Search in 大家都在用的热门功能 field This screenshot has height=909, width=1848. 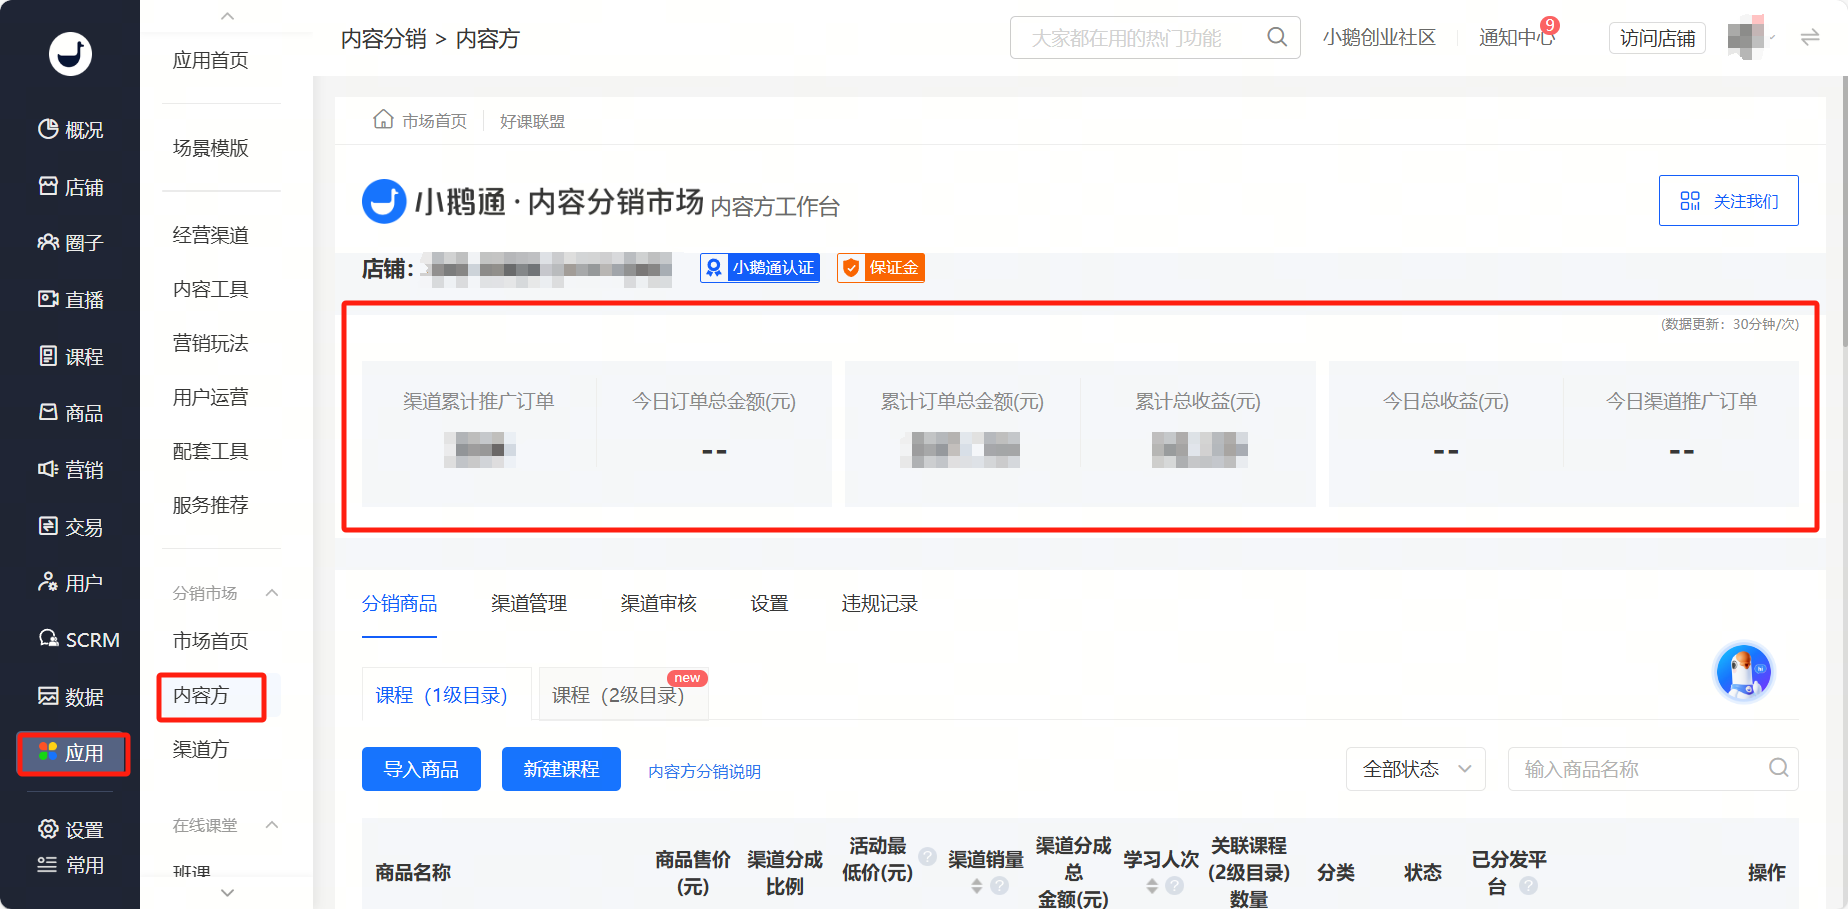pyautogui.click(x=1155, y=38)
